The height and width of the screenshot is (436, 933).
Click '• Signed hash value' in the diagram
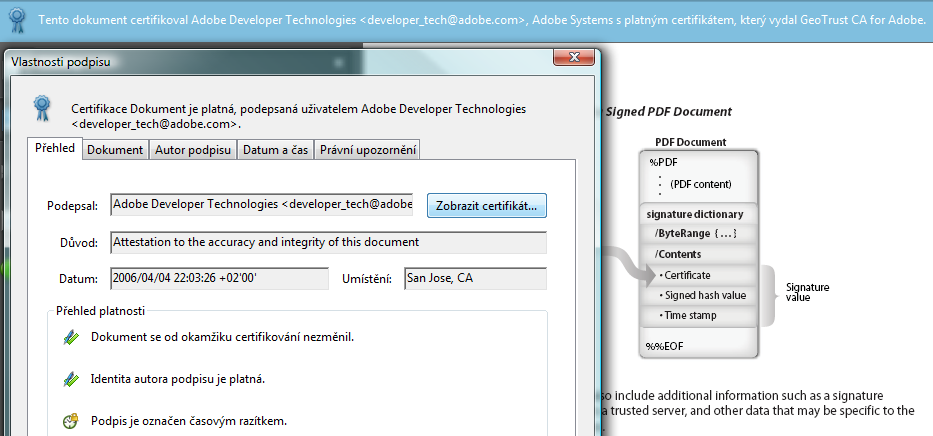(x=702, y=296)
